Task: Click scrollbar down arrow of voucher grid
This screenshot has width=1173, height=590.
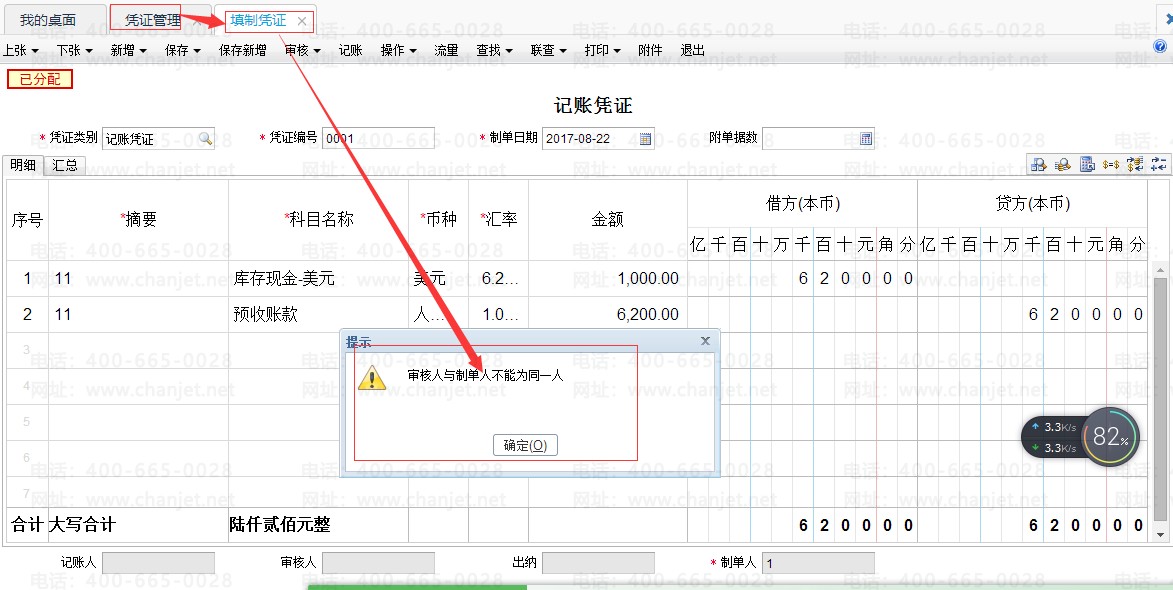Action: 1160,535
